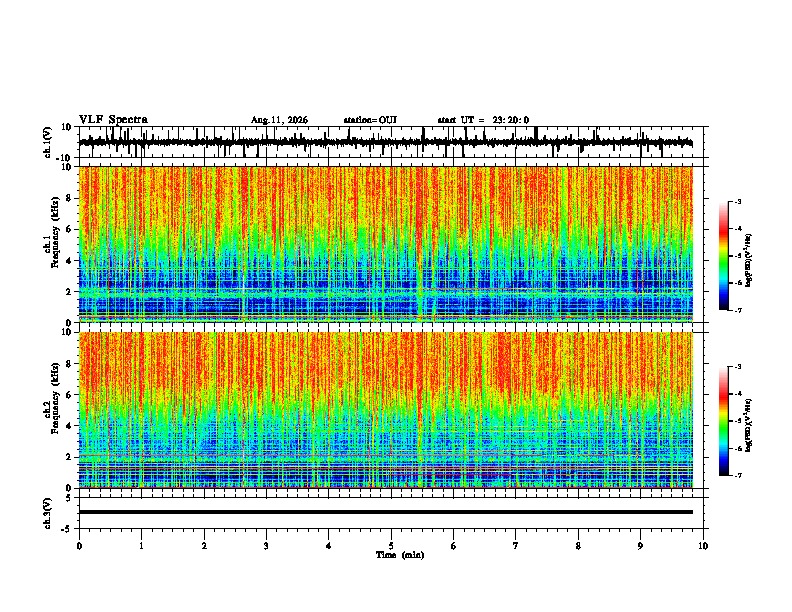Click time axis tick label "3"

[x=266, y=546]
